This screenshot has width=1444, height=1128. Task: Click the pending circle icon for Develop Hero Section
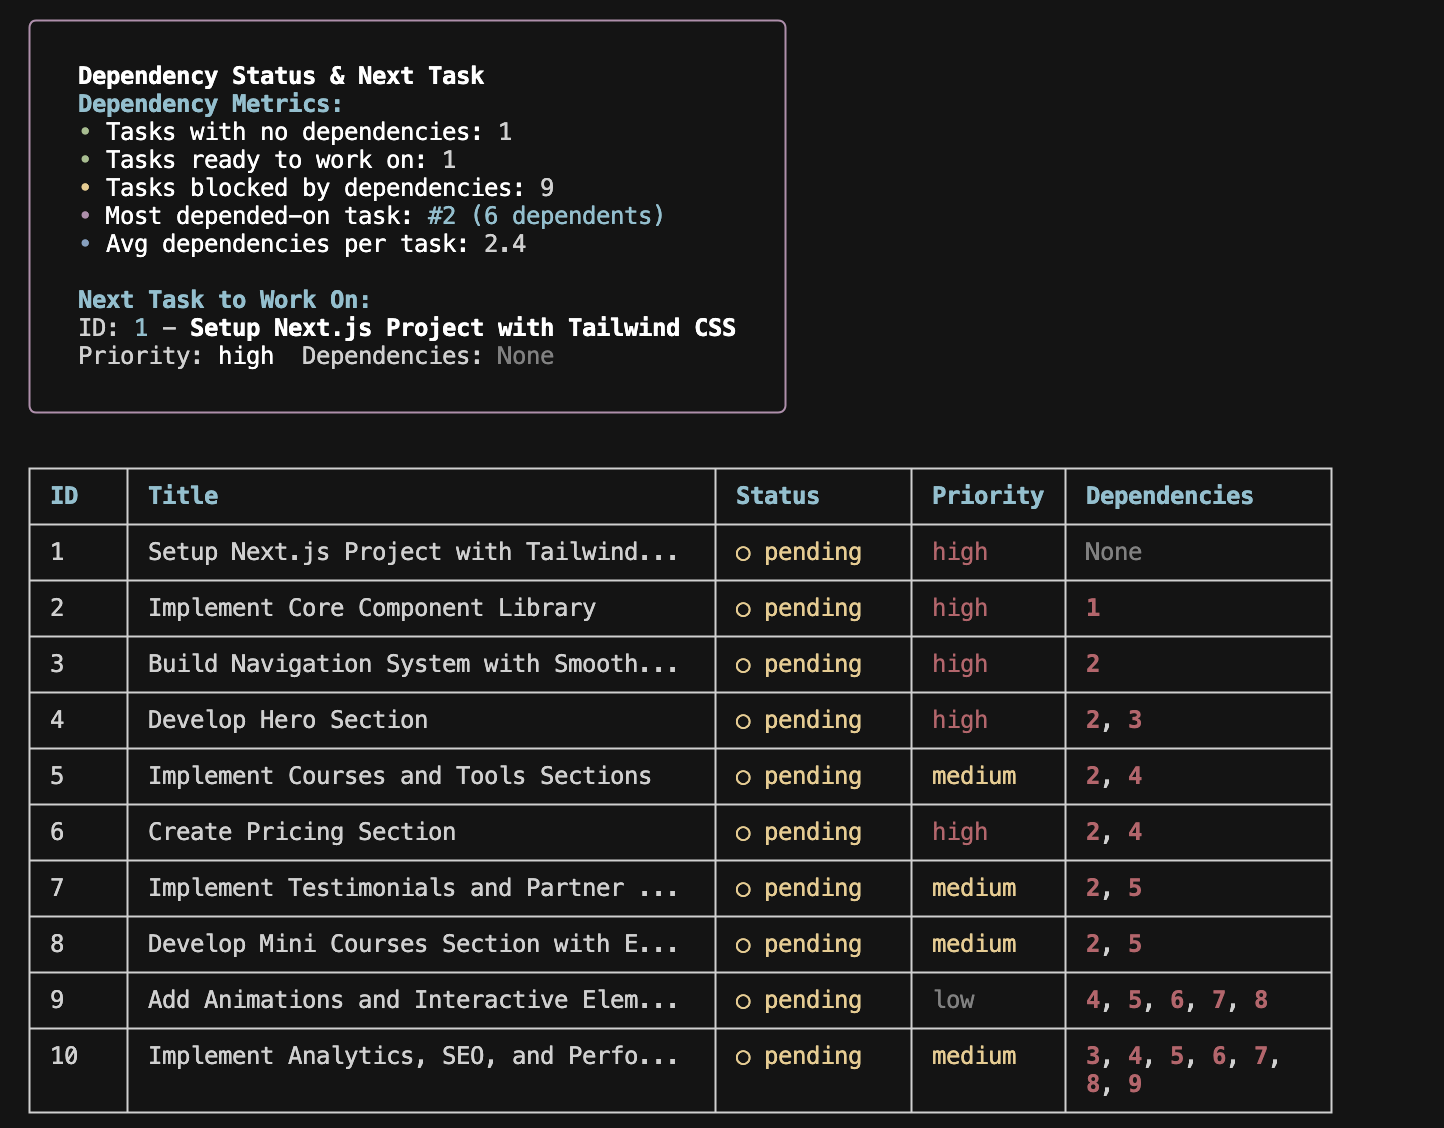pos(743,722)
